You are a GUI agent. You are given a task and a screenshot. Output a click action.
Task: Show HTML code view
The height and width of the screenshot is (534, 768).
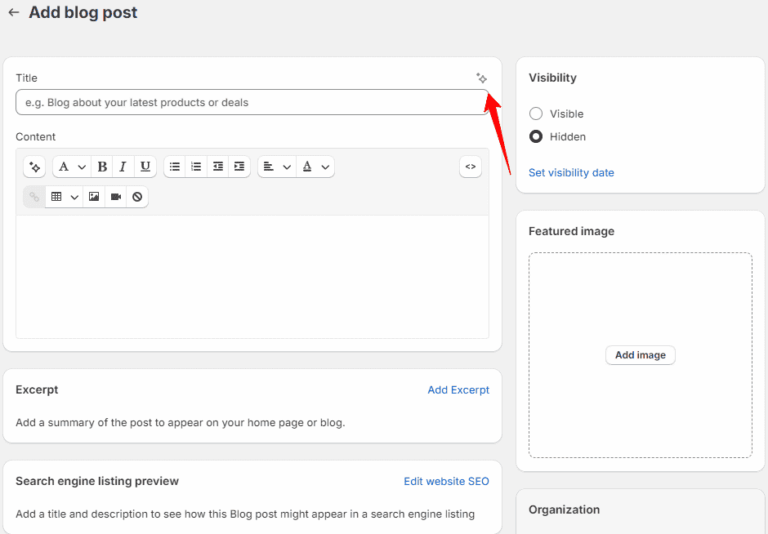470,167
